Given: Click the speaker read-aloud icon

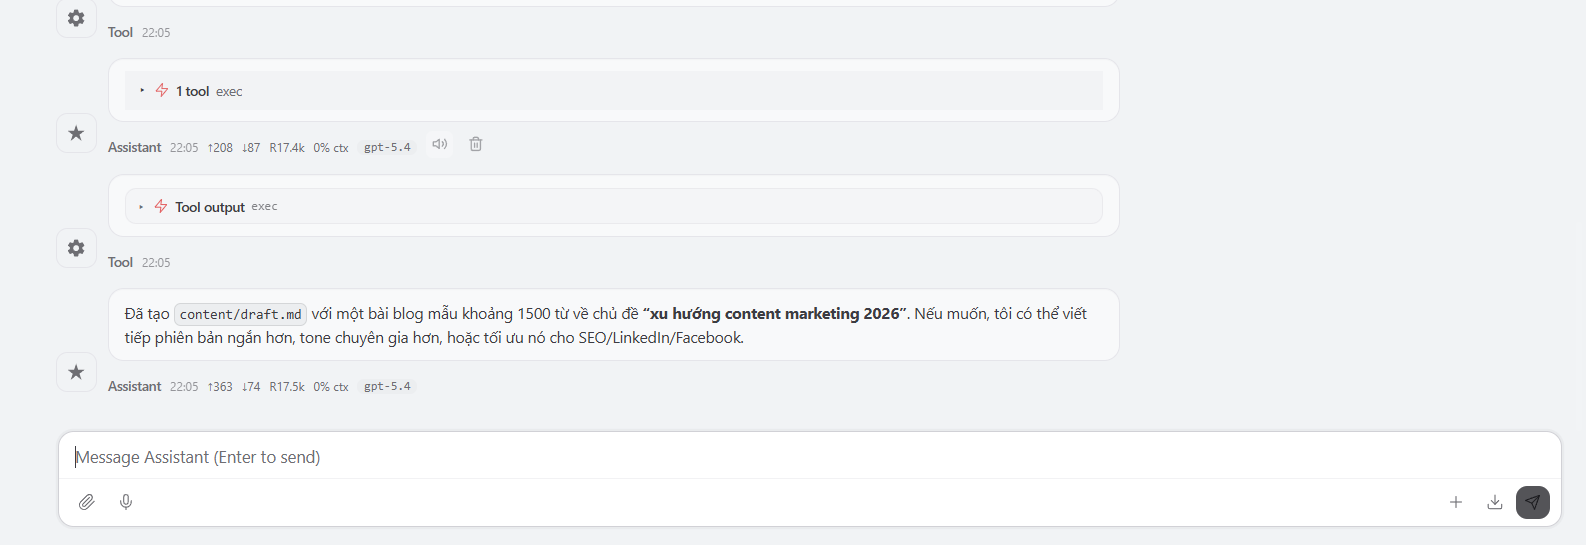Looking at the screenshot, I should [x=439, y=144].
